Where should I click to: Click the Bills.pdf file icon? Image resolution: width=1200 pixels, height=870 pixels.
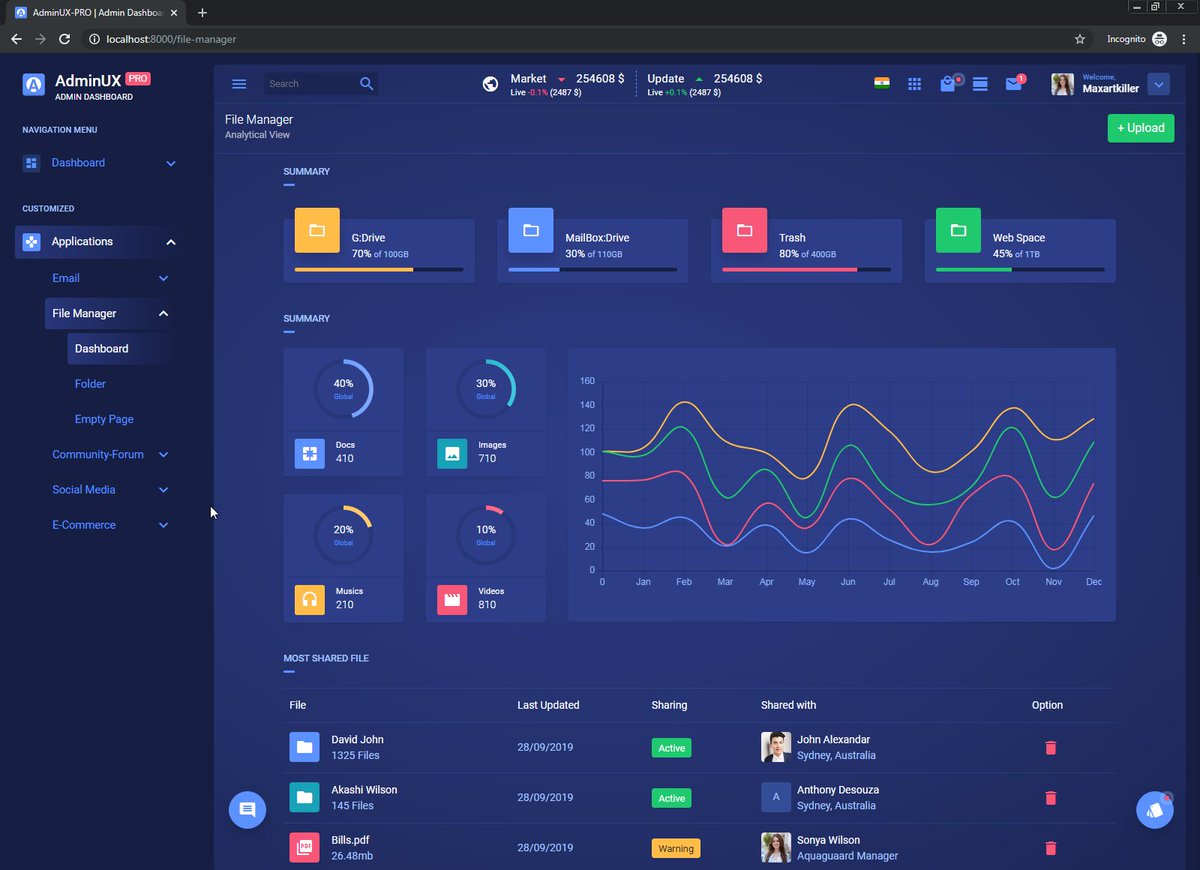pyautogui.click(x=305, y=847)
